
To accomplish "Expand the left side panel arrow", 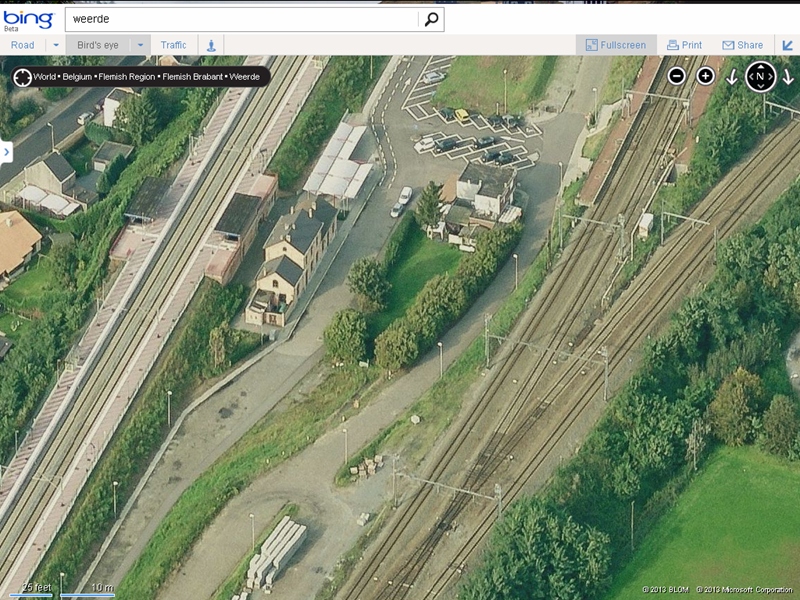I will pyautogui.click(x=6, y=151).
